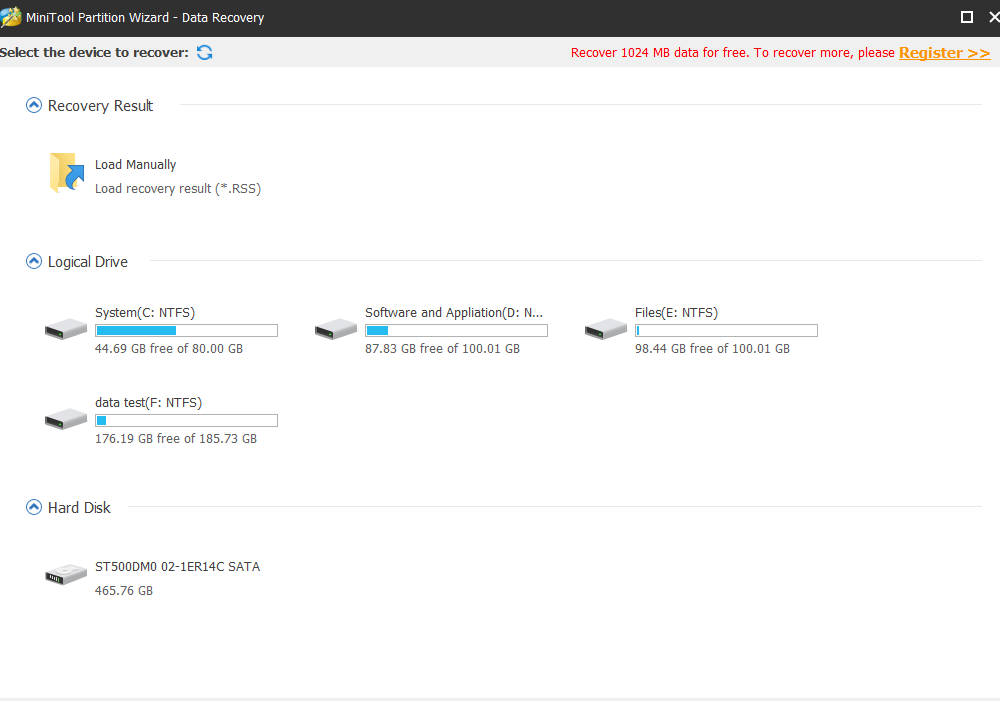Click the data test F usage bar
Image resolution: width=1000 pixels, height=701 pixels.
[x=186, y=420]
